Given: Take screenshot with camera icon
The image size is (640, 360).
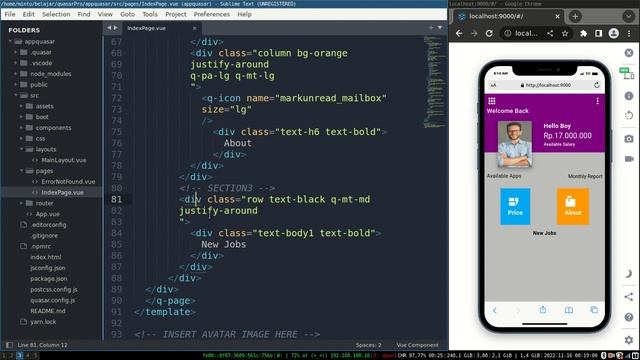Looking at the screenshot, I should pos(629,139).
